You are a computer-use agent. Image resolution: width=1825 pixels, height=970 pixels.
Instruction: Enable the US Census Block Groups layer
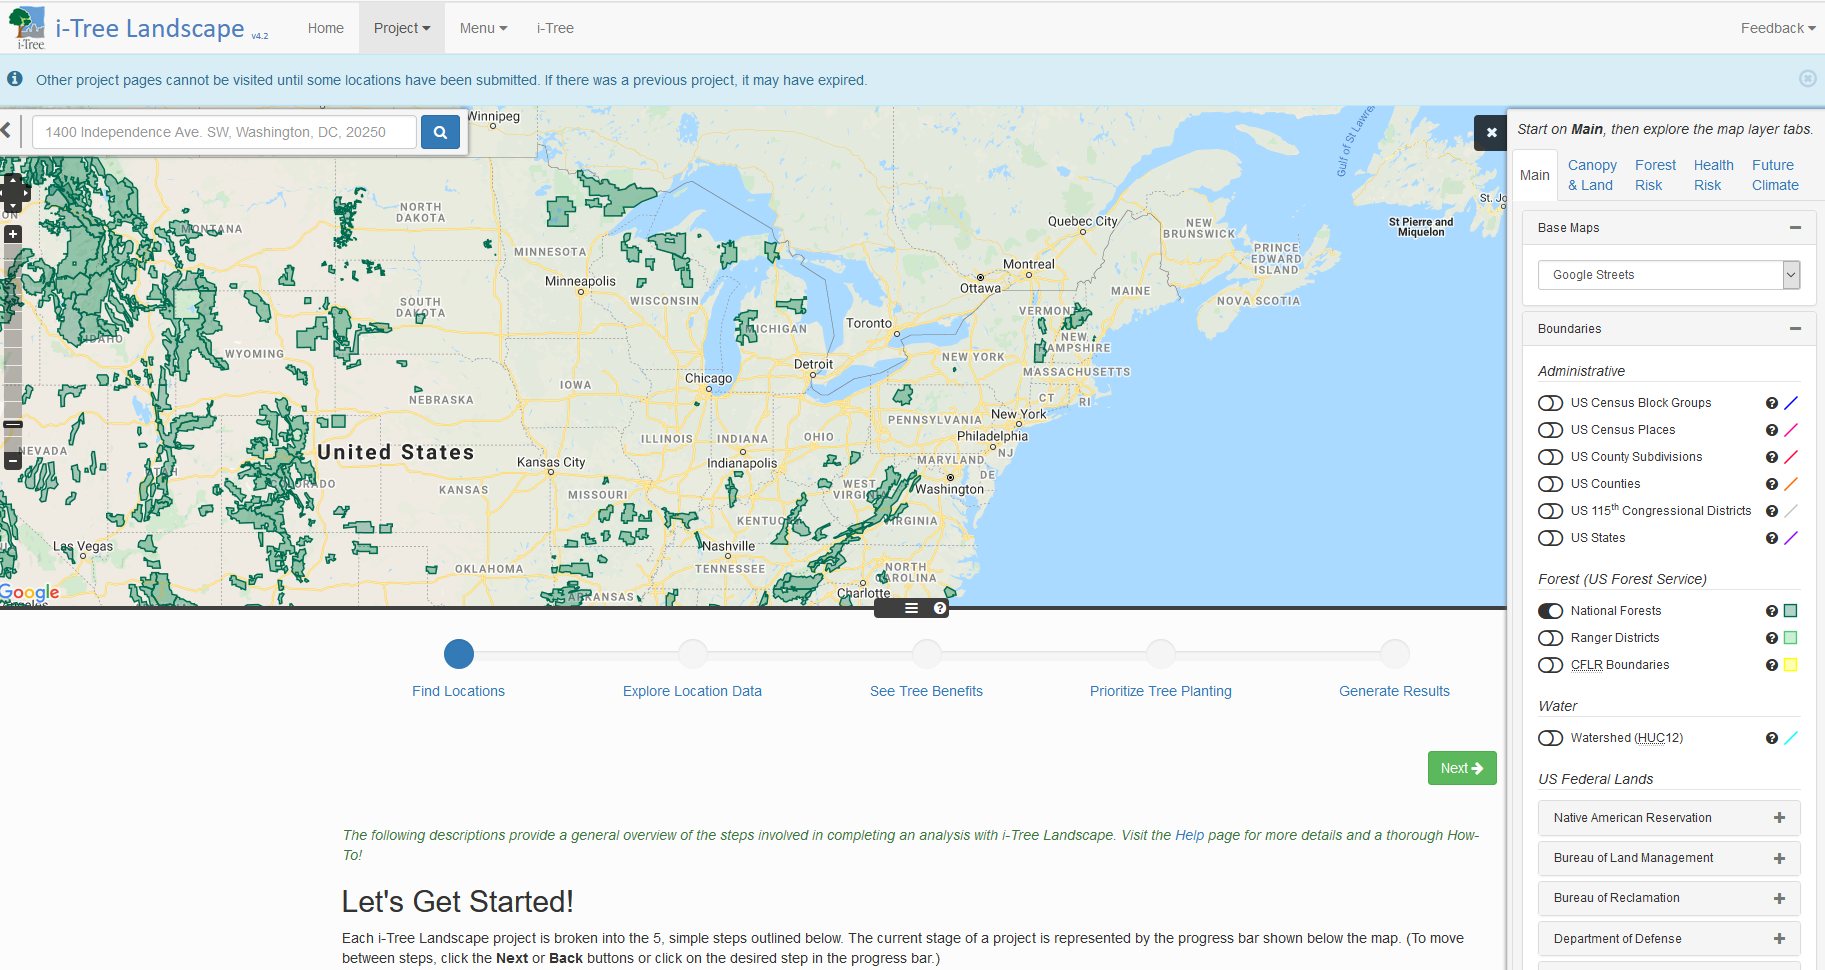pos(1550,403)
